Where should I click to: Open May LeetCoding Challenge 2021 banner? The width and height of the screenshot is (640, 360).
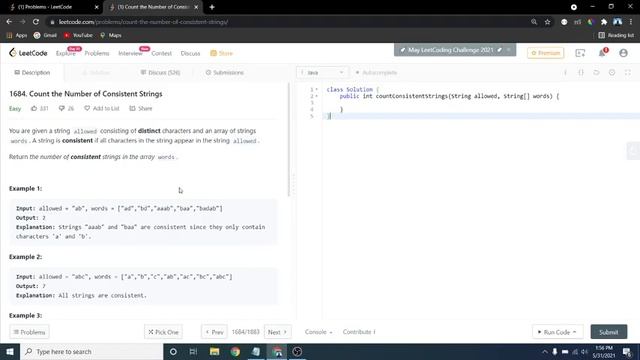point(451,50)
